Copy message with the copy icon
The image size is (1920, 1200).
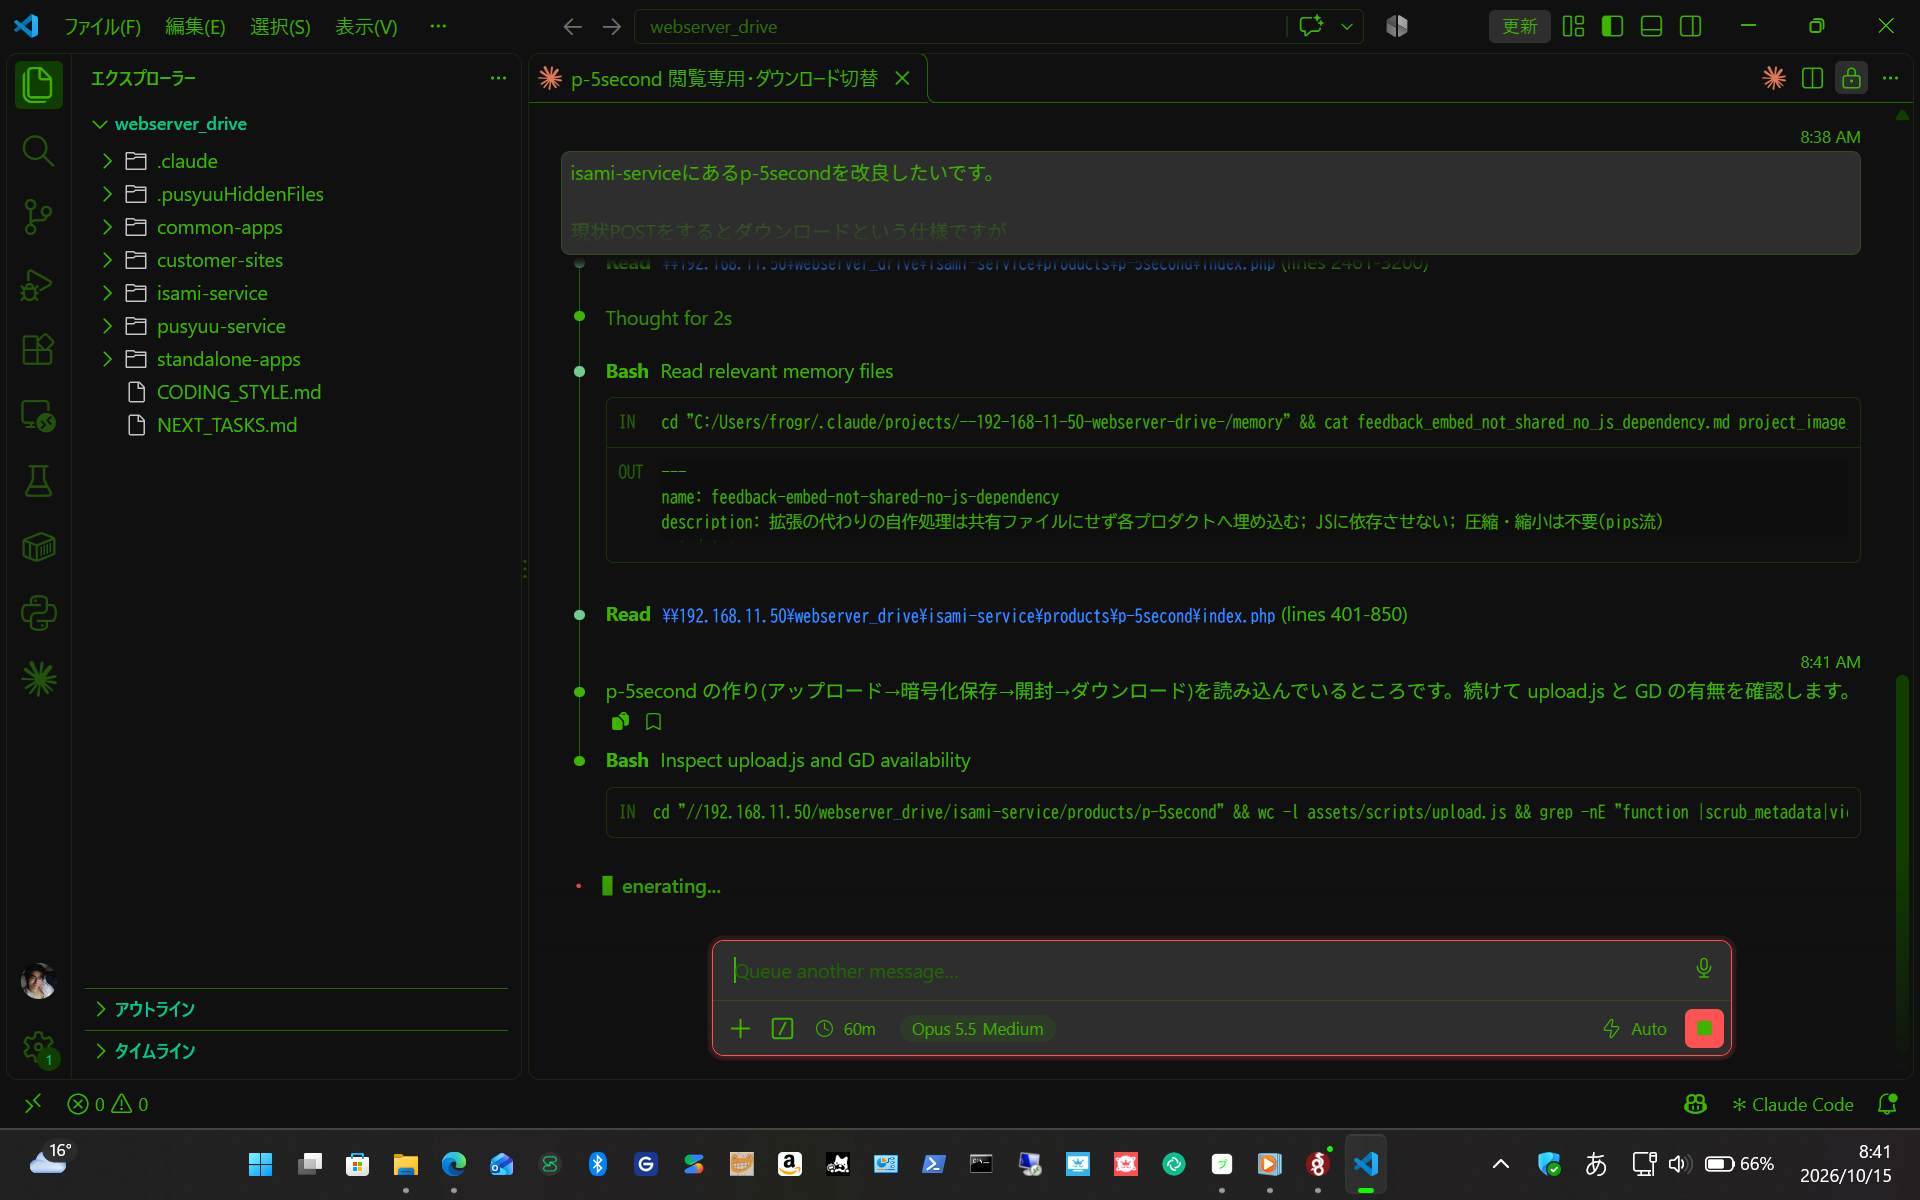tap(621, 722)
